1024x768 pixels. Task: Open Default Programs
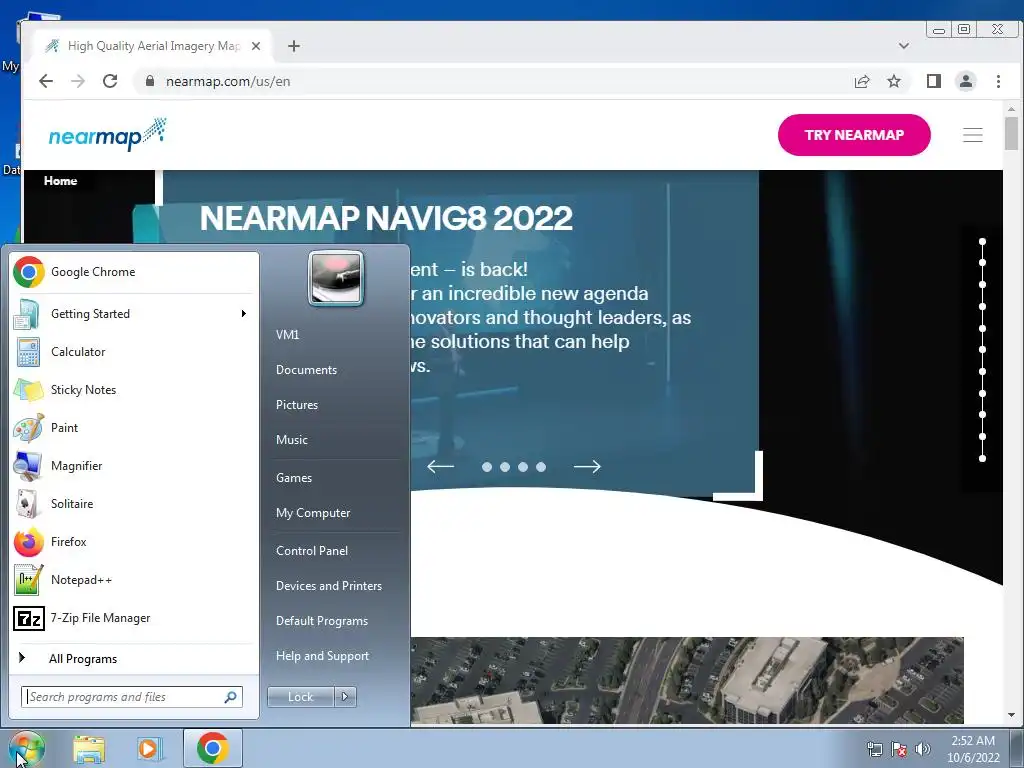click(x=321, y=621)
